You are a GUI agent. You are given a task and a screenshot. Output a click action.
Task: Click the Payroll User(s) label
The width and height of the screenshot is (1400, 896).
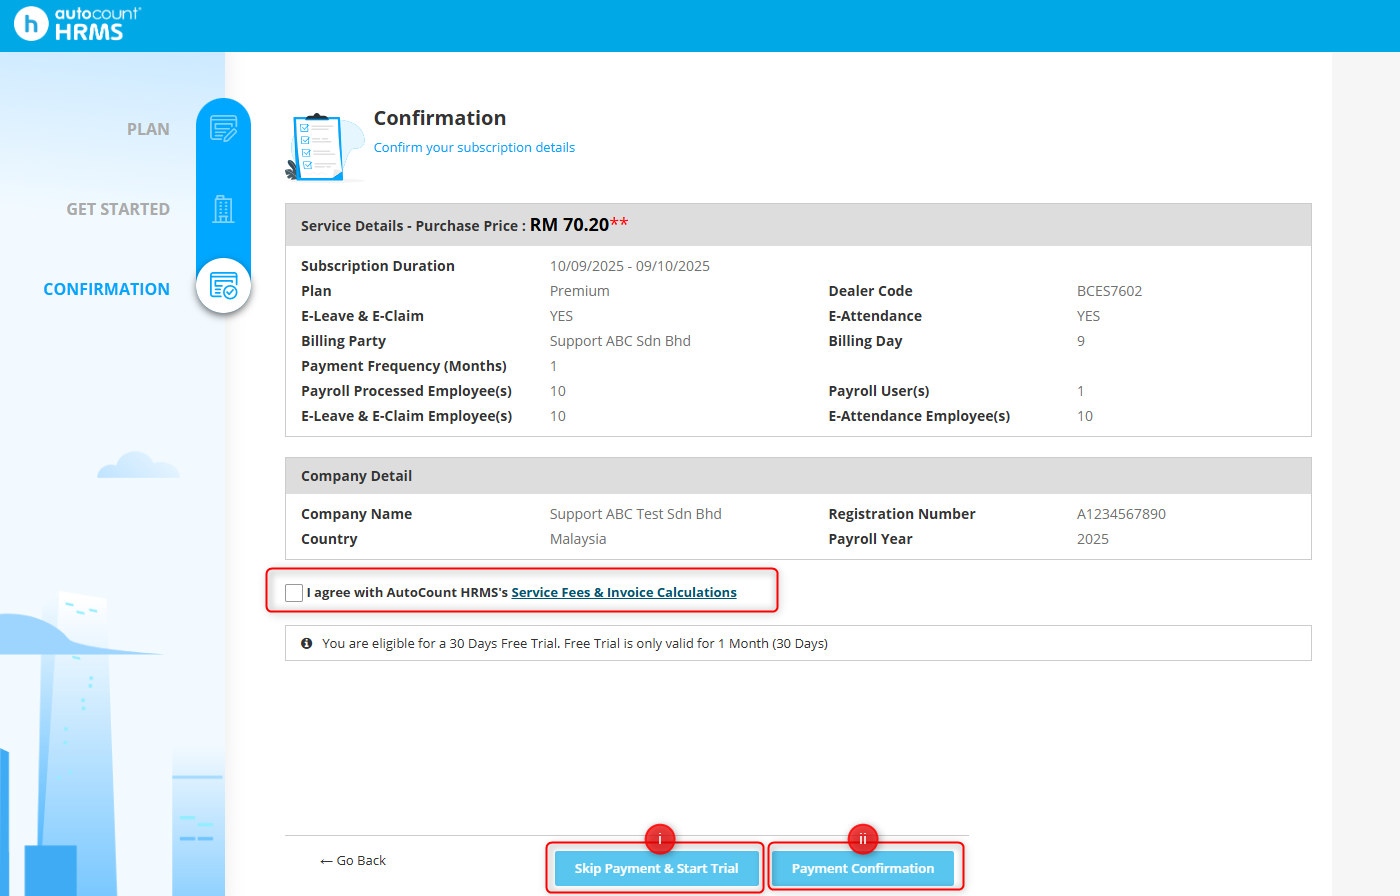(x=879, y=391)
